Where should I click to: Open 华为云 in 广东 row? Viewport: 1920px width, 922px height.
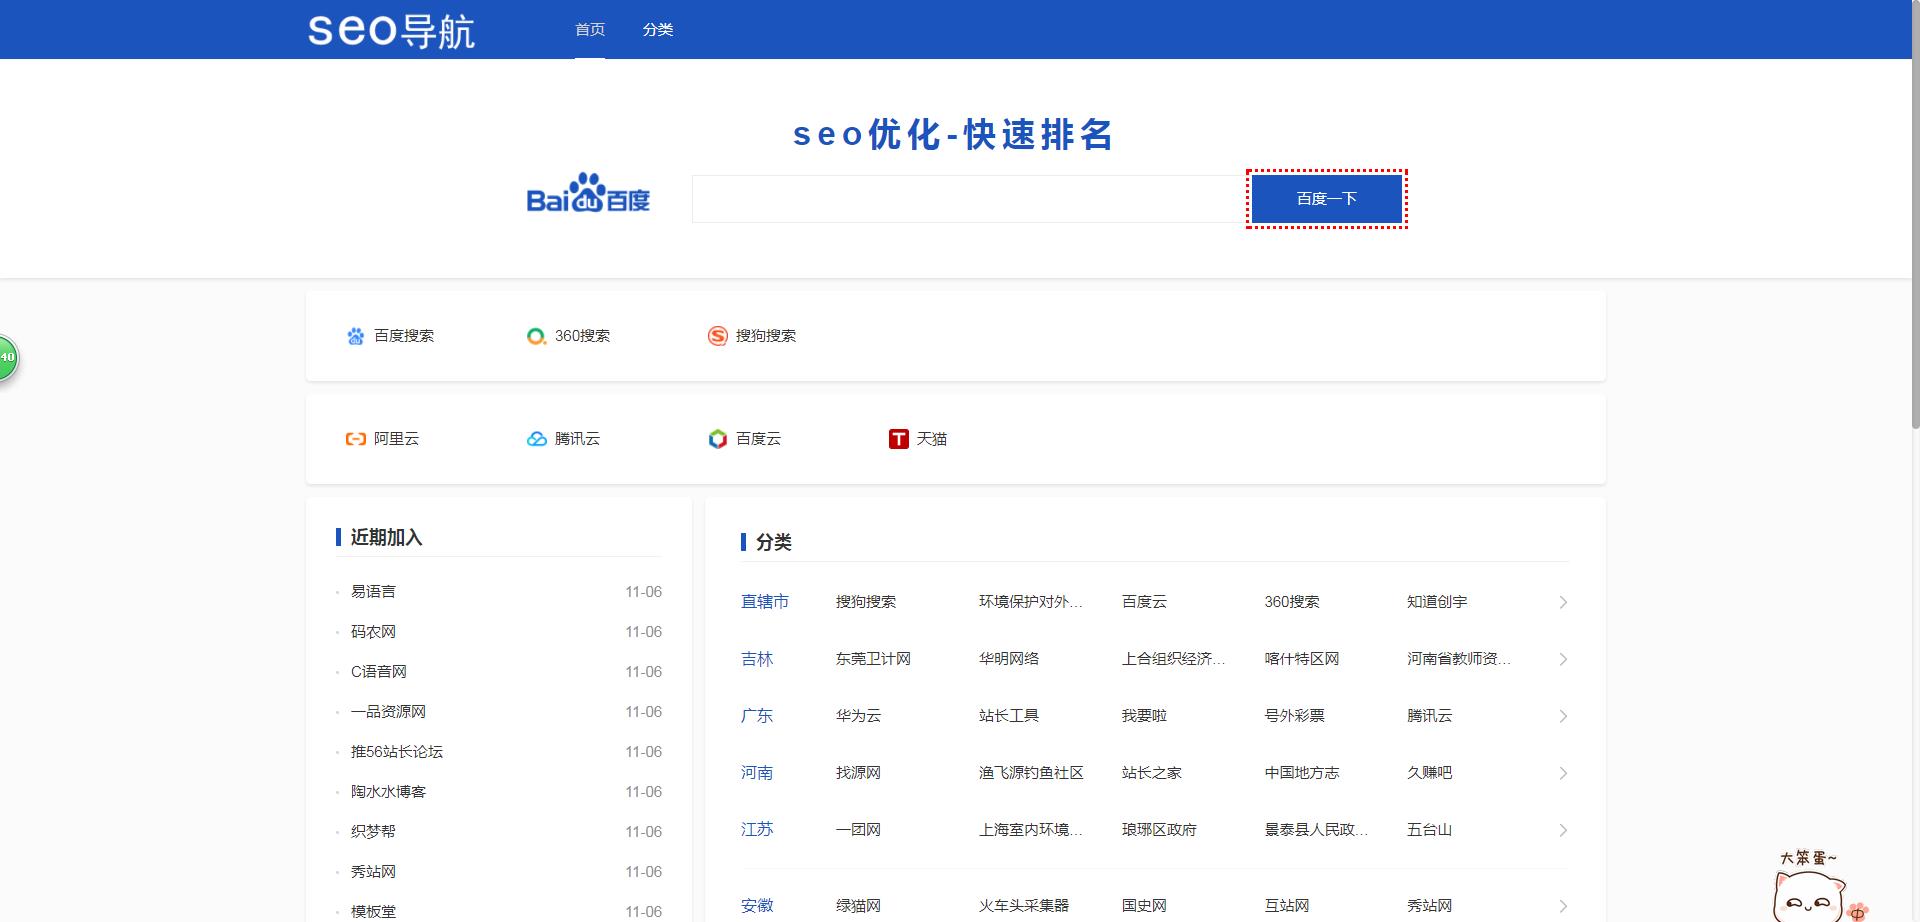(x=858, y=716)
